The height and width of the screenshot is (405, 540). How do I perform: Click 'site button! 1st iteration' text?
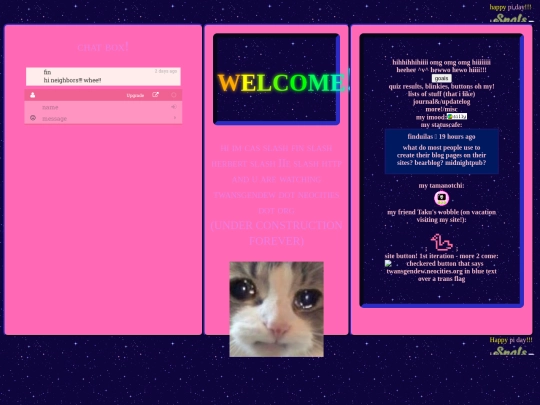(442, 256)
